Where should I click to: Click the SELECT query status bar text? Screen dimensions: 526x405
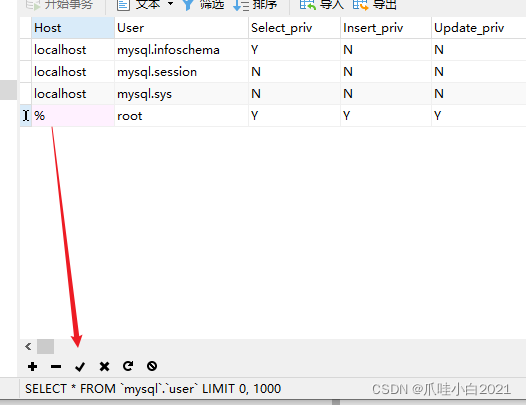(153, 389)
